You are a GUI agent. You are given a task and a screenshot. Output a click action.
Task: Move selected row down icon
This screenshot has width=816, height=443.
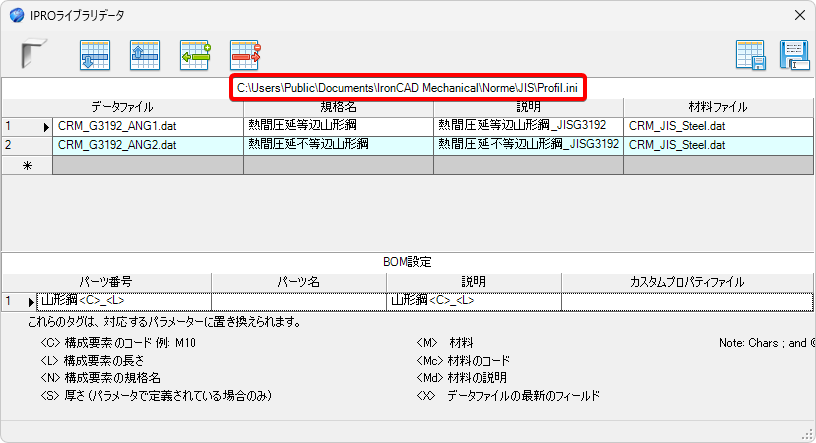pos(95,55)
